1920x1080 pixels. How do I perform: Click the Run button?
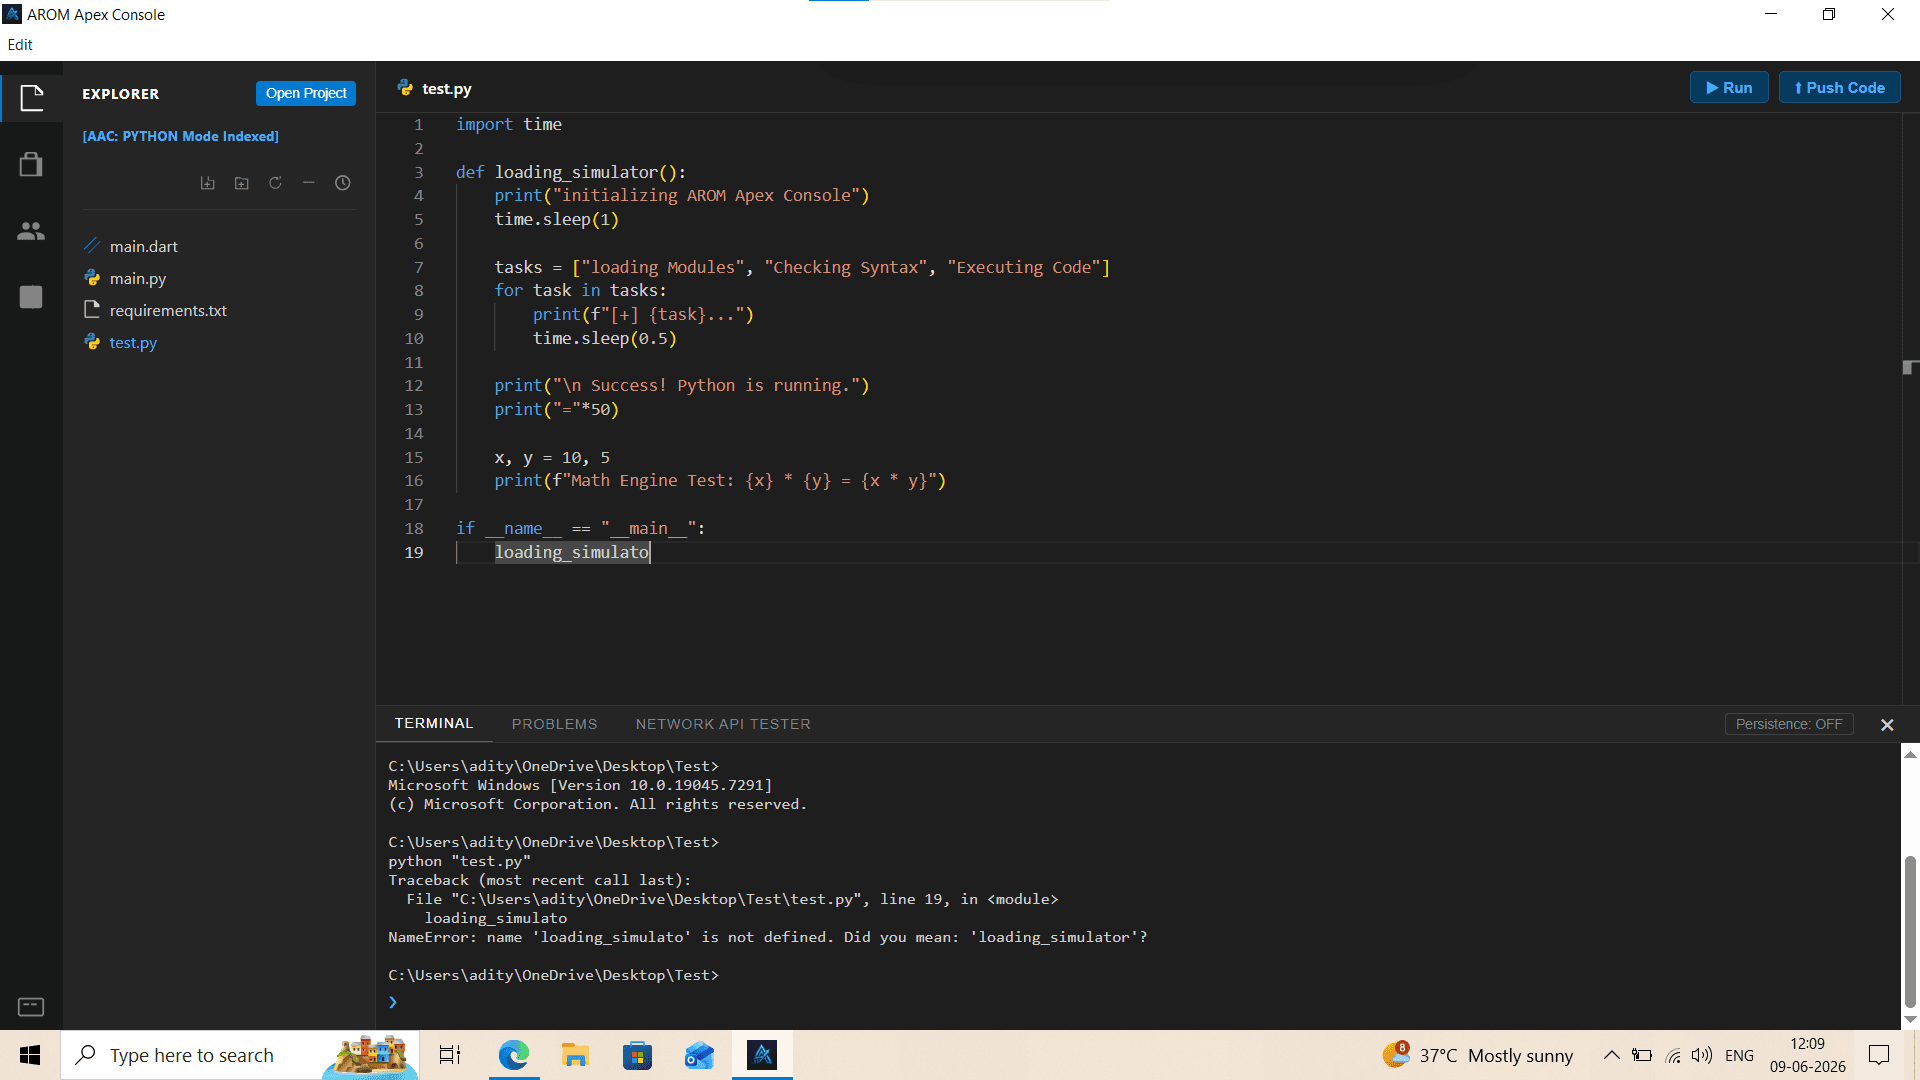[x=1729, y=88]
